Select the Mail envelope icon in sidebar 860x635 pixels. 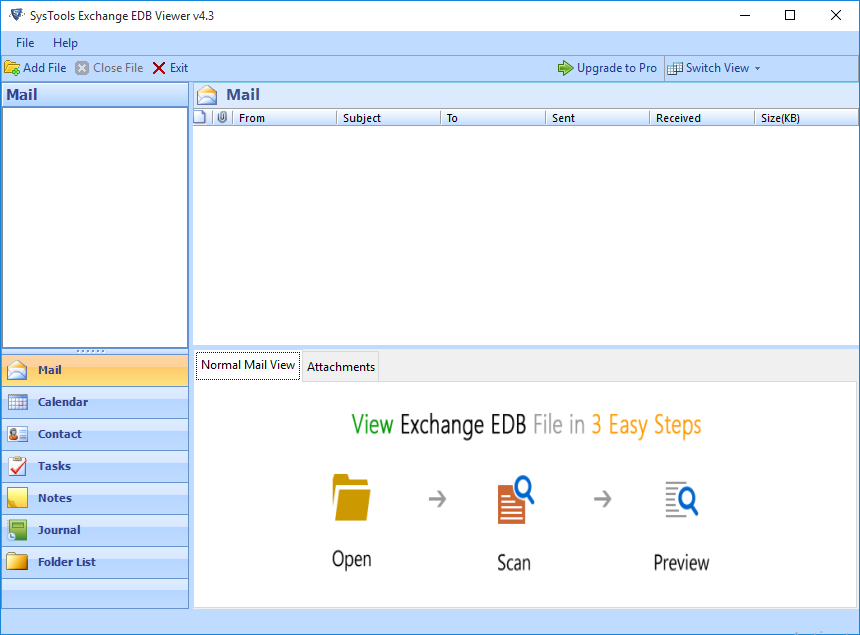click(x=17, y=370)
